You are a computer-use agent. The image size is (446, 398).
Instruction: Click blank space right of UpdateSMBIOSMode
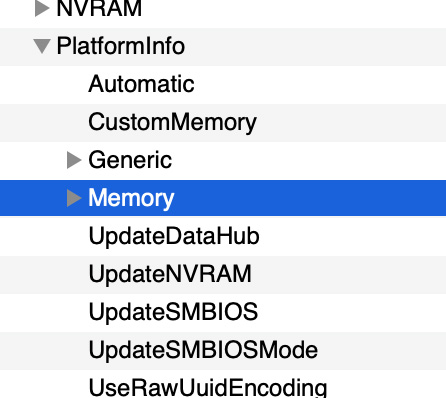click(382, 350)
